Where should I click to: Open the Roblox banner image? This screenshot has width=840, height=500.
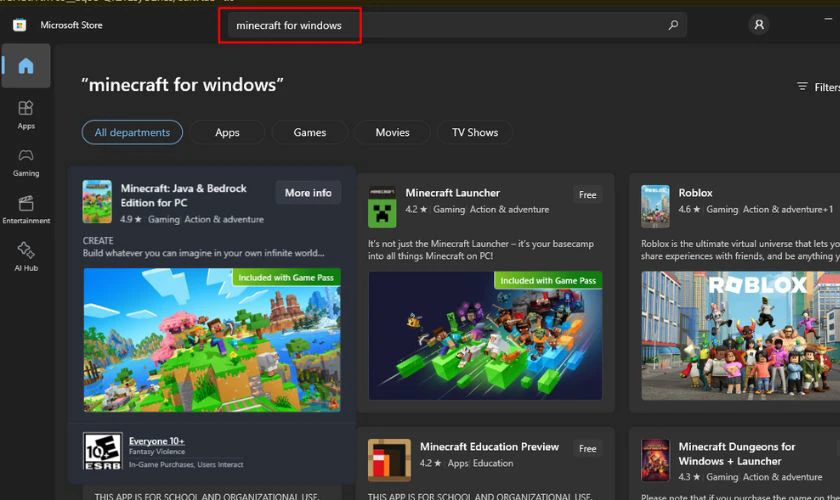pos(741,335)
